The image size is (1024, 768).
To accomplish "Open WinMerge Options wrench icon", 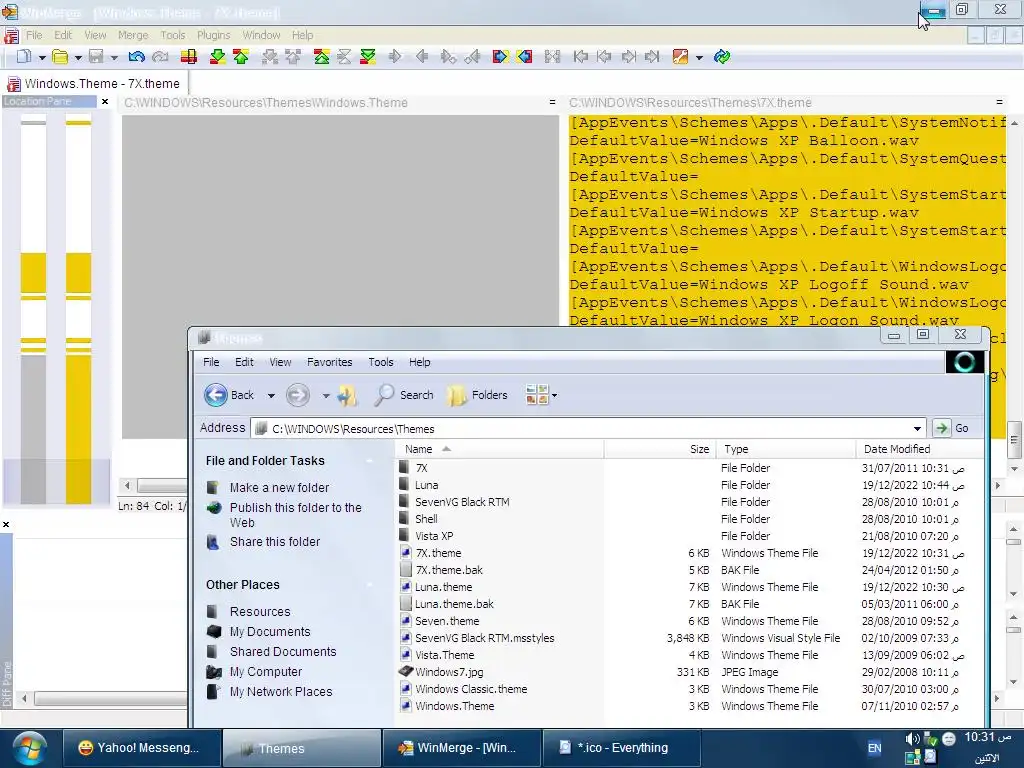I will click(x=680, y=57).
